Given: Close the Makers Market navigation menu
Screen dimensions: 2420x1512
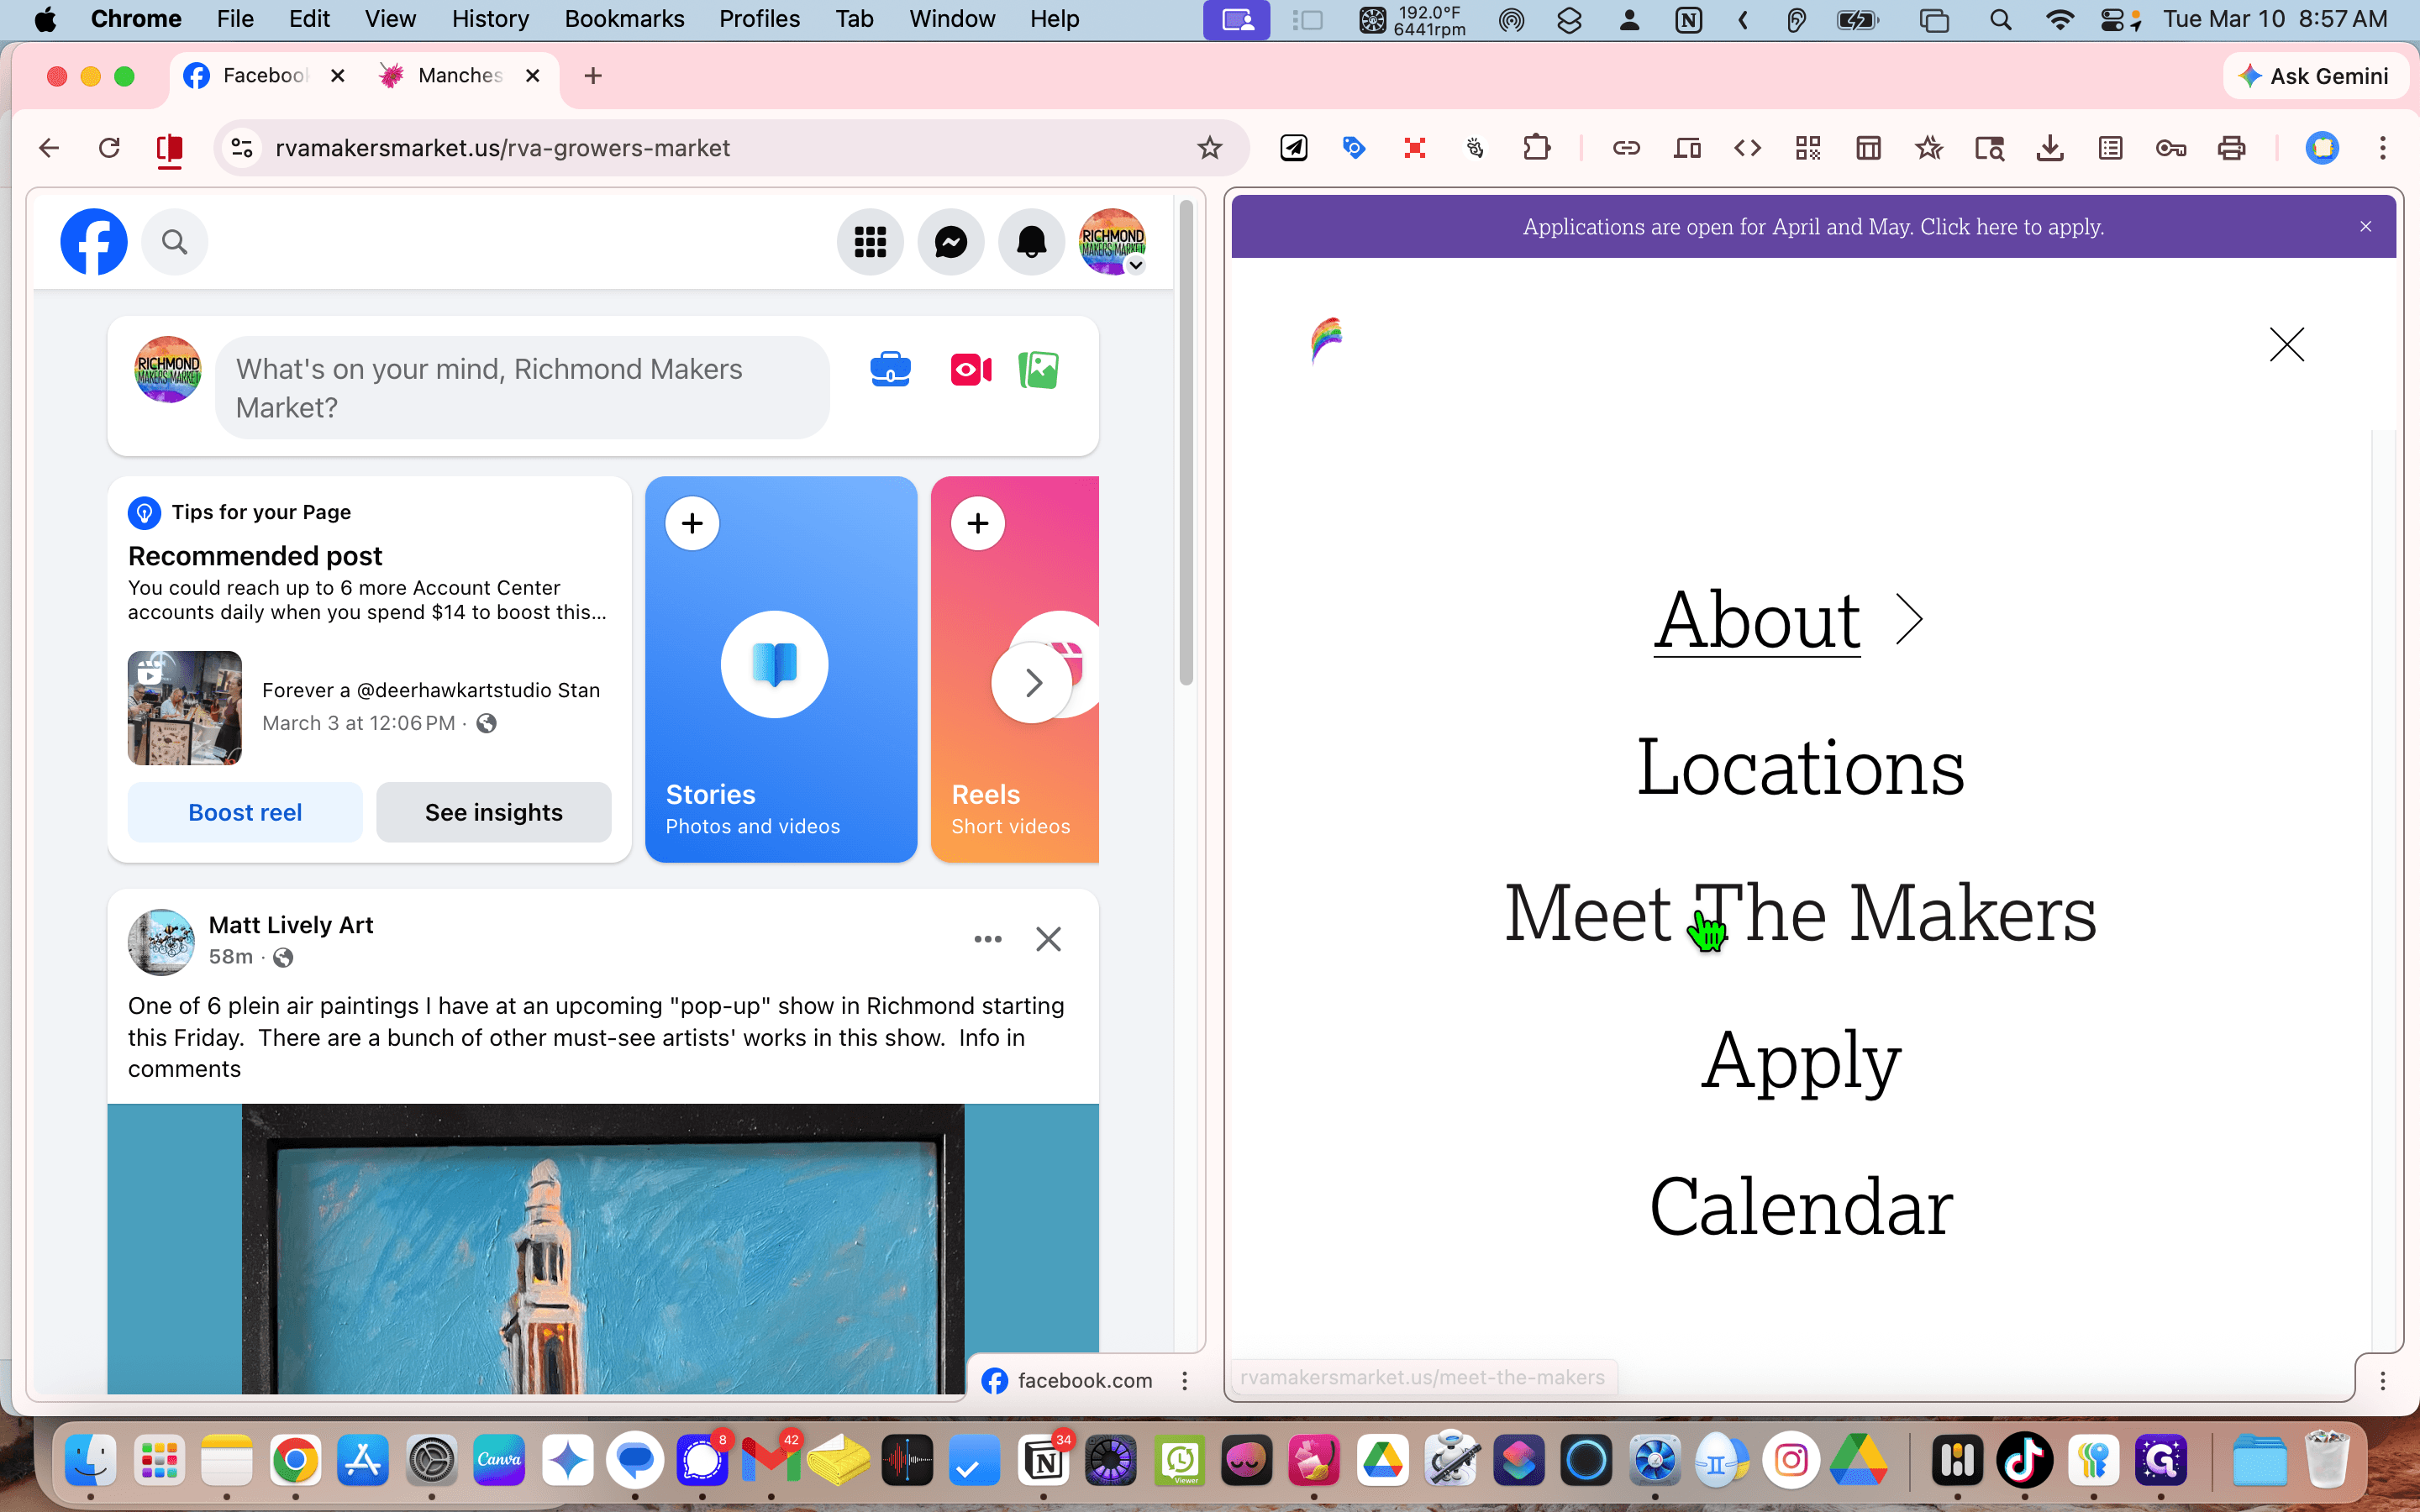Looking at the screenshot, I should [x=2287, y=344].
